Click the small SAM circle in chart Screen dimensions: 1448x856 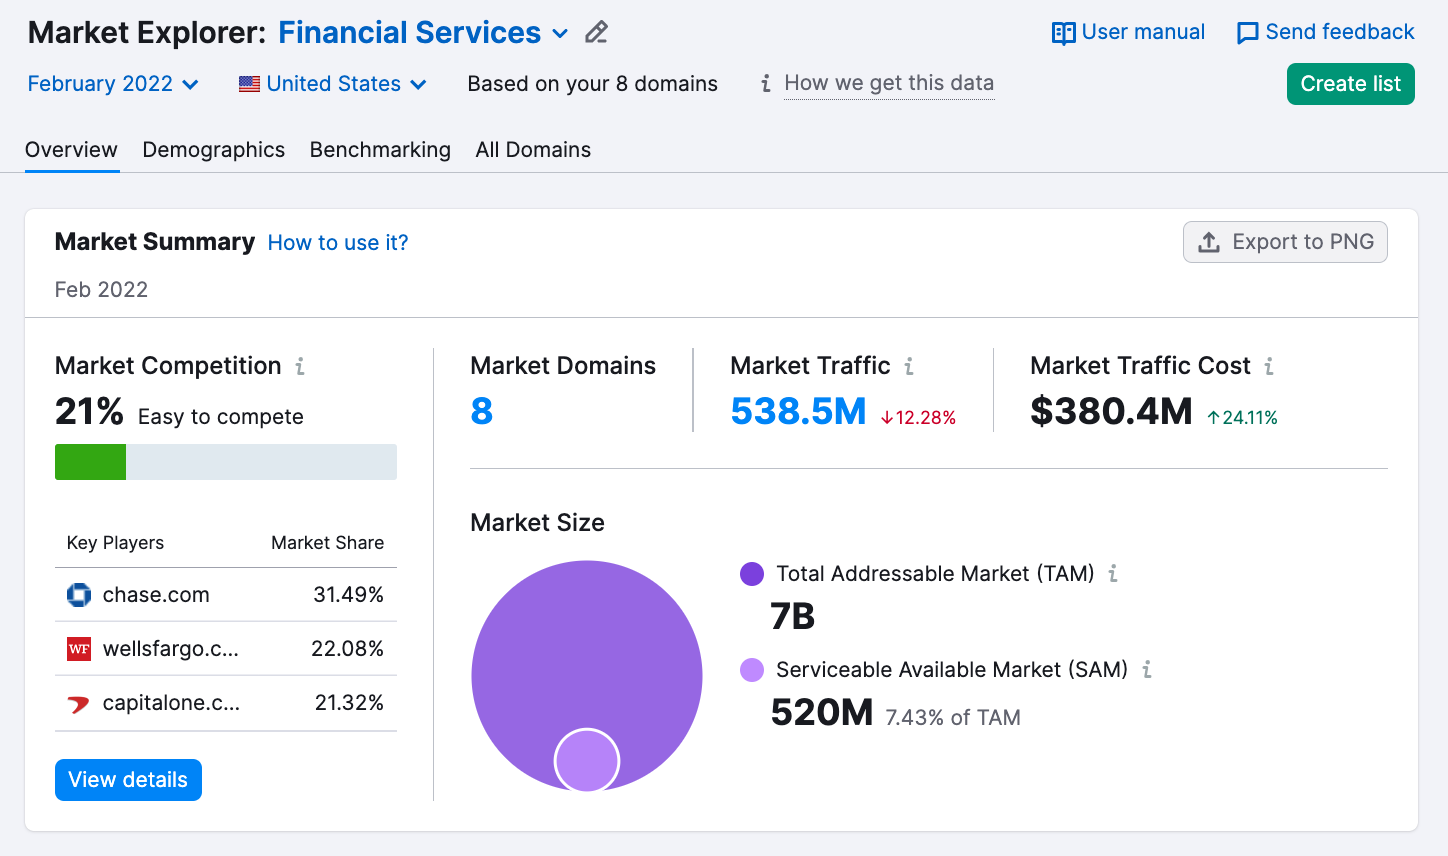pos(587,760)
